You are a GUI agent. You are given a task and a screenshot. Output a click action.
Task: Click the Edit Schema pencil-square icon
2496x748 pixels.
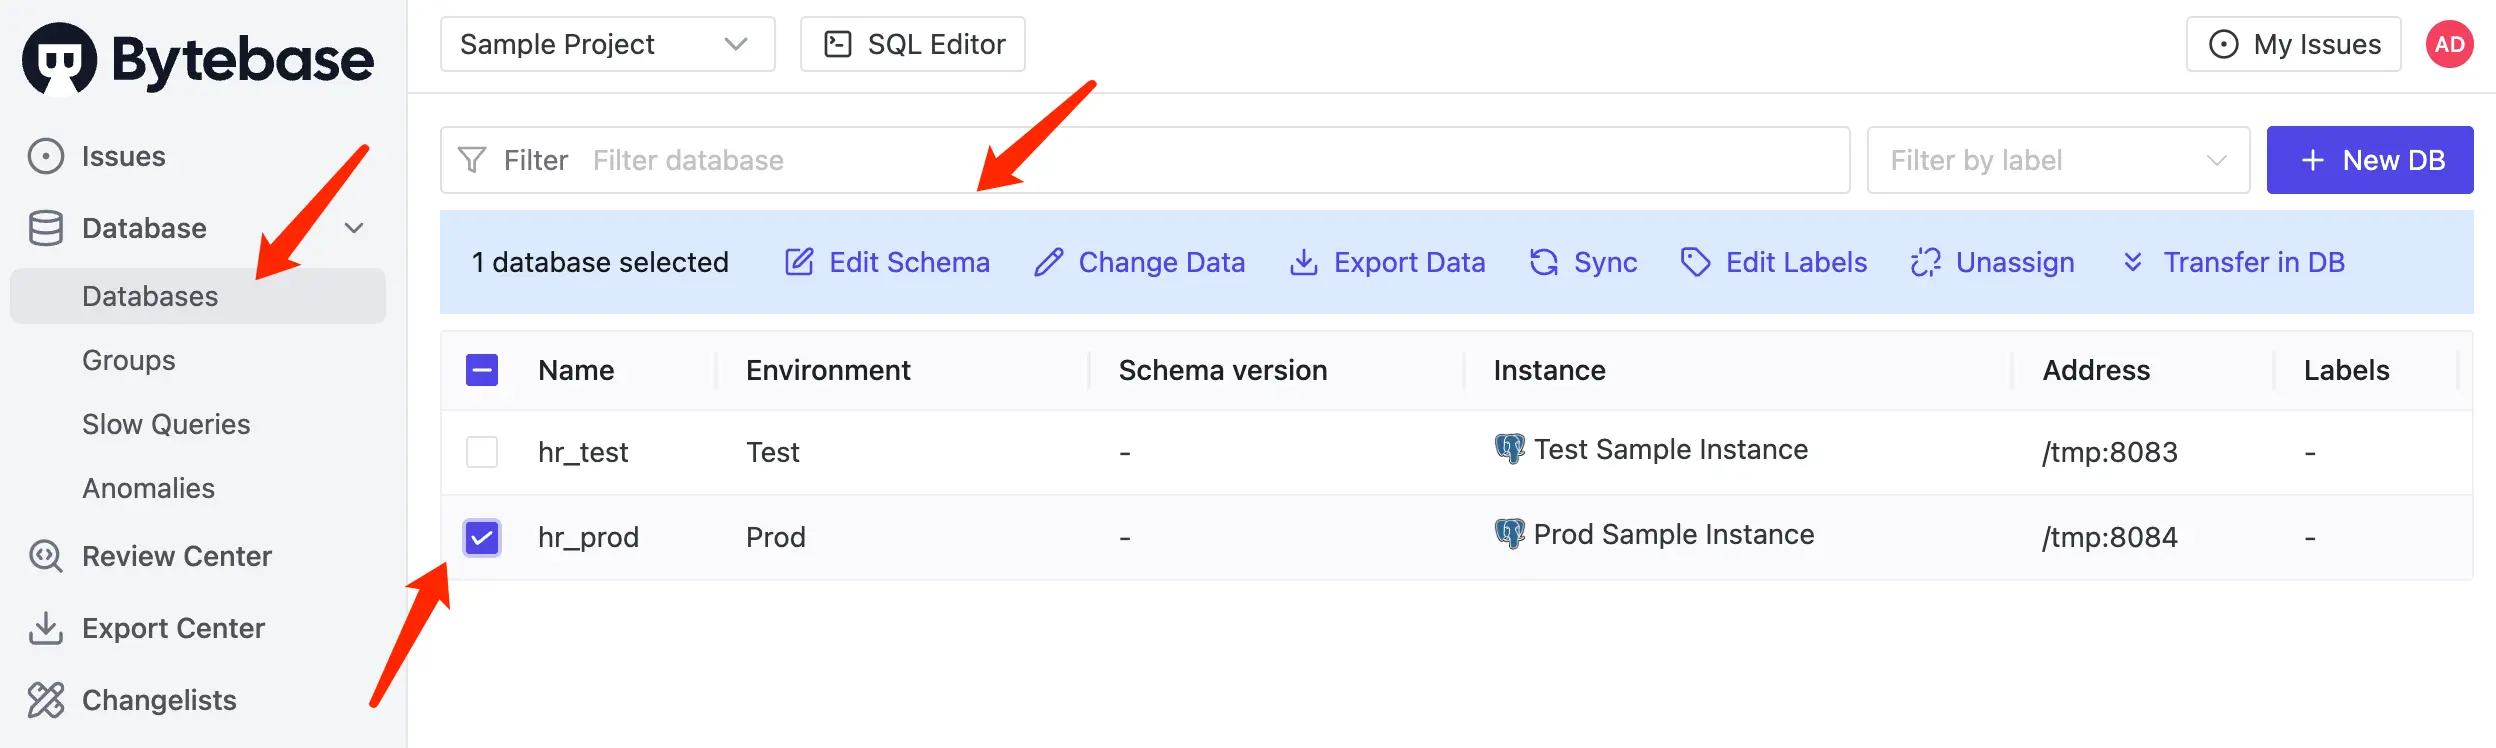[x=799, y=262]
